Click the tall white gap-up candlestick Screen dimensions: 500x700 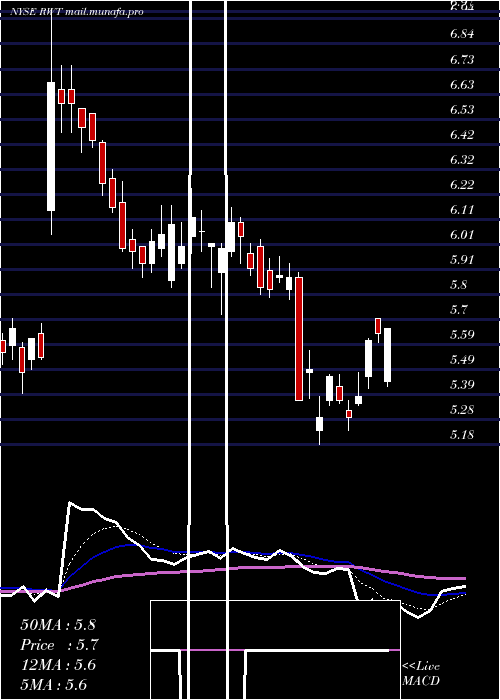(x=51, y=146)
